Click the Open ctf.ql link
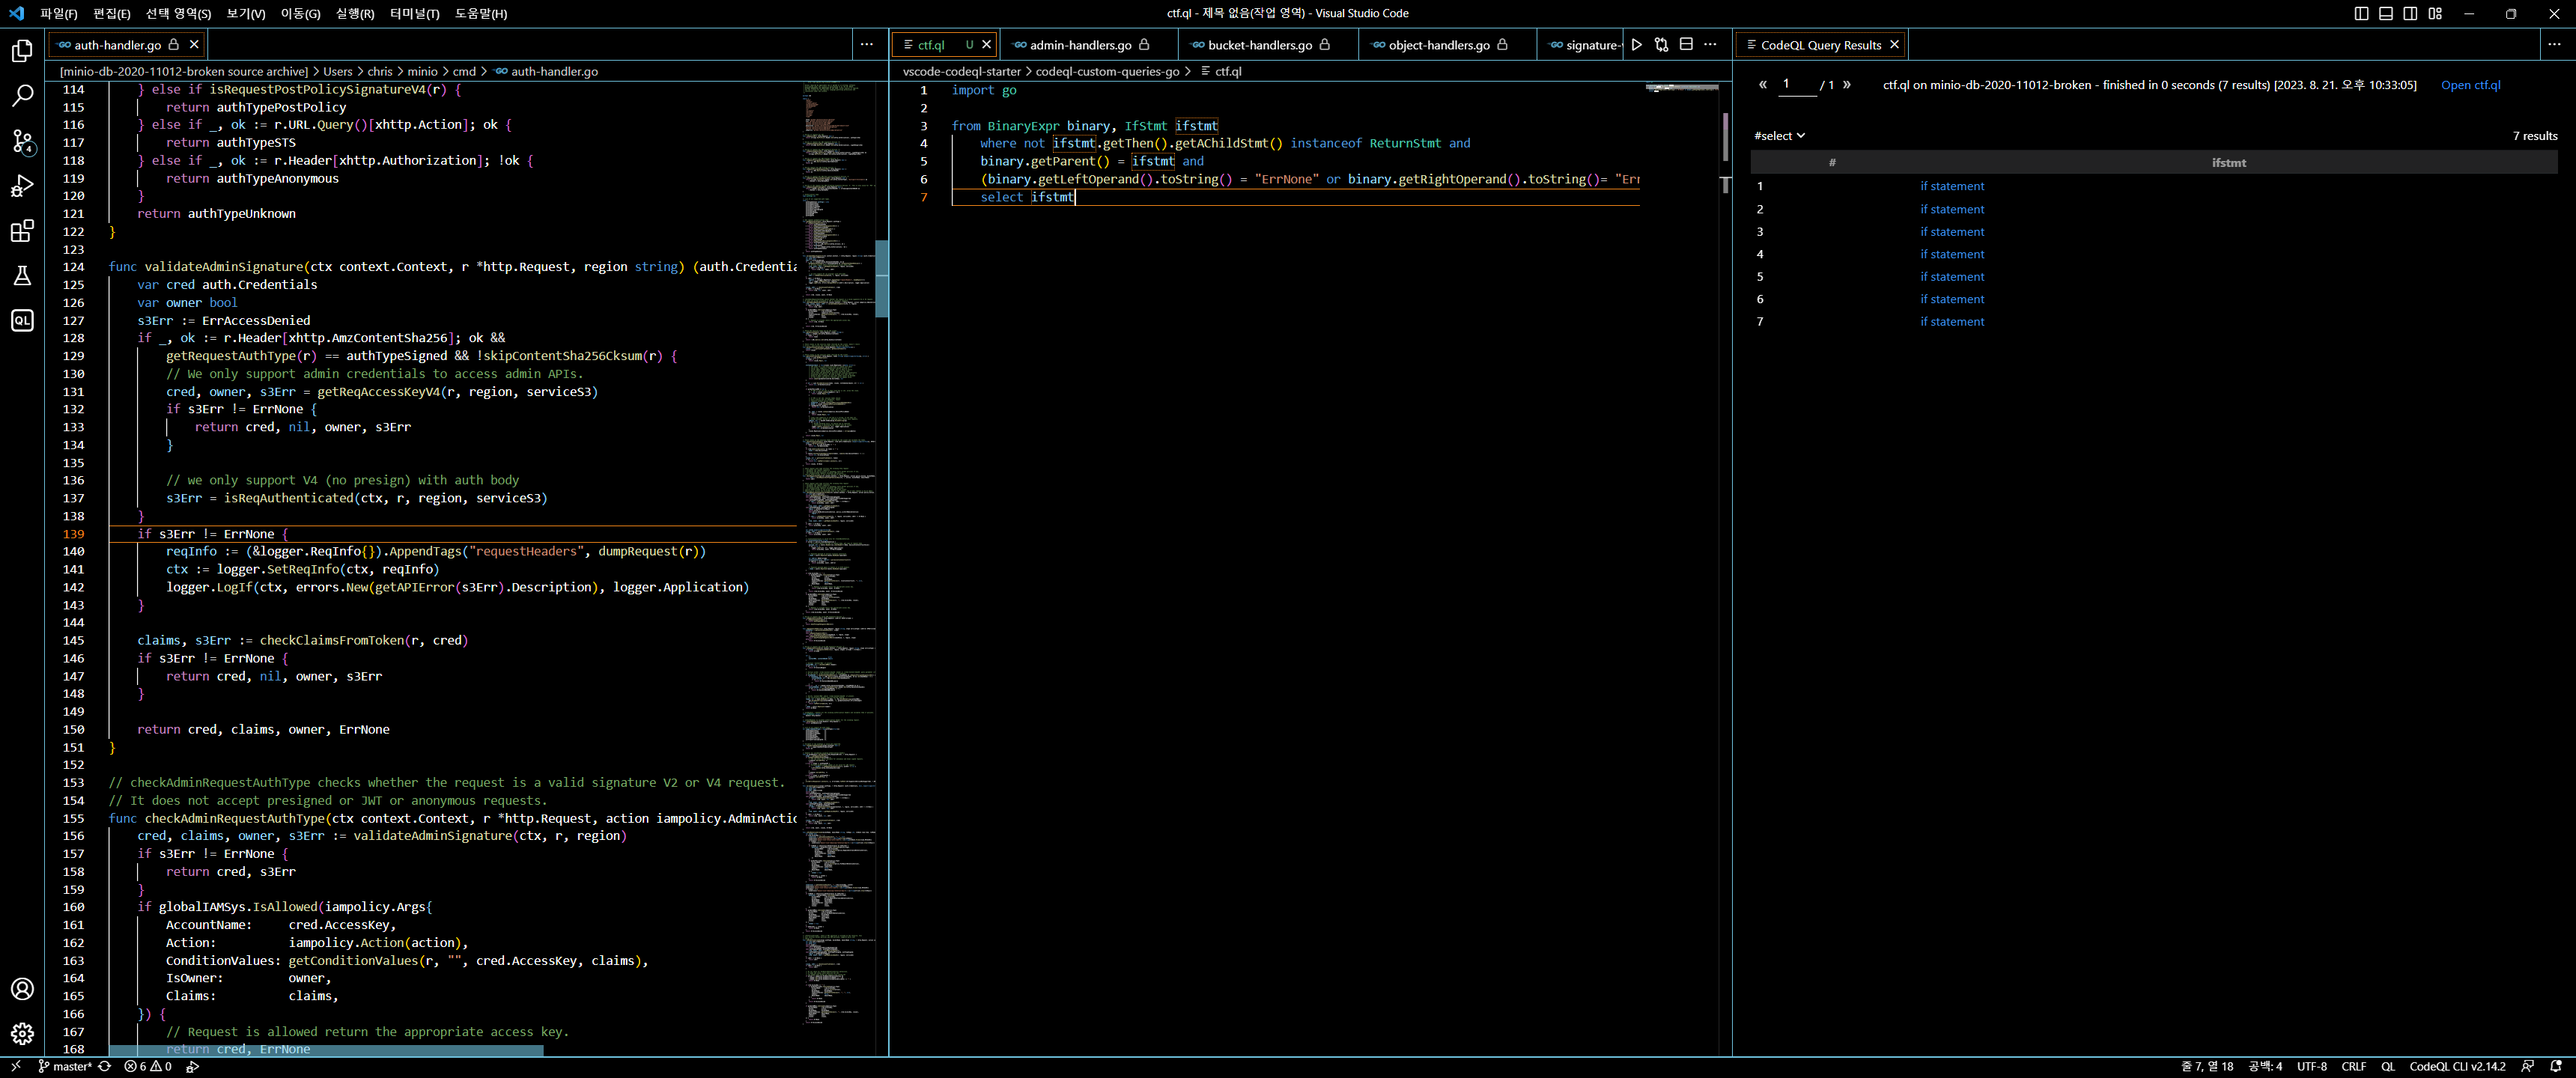Screen dimensions: 2576x1078 2470,85
